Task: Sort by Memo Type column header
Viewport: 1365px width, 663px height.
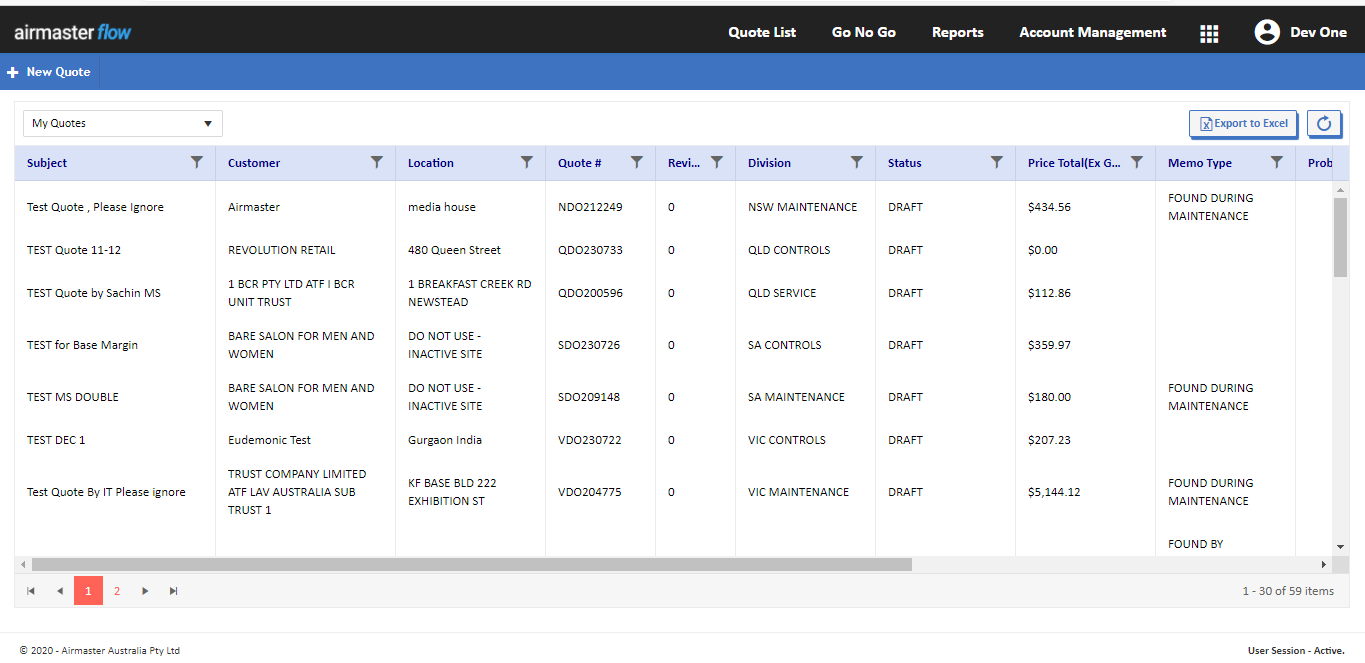Action: point(1200,163)
